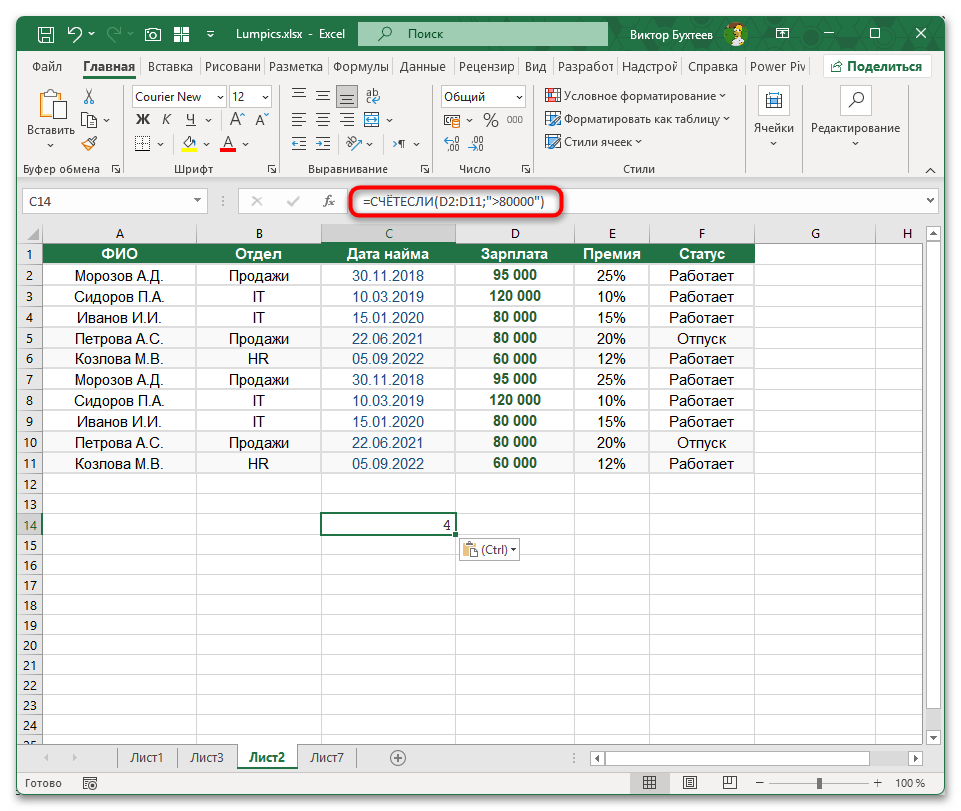
Task: Increase the indent
Action: [x=323, y=143]
